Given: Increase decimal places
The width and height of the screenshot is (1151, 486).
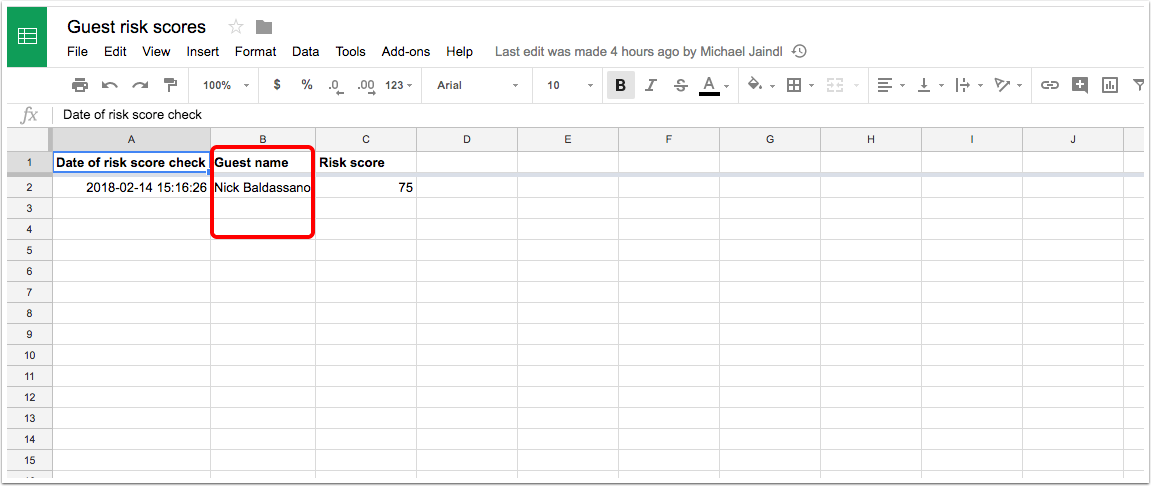Looking at the screenshot, I should 366,86.
